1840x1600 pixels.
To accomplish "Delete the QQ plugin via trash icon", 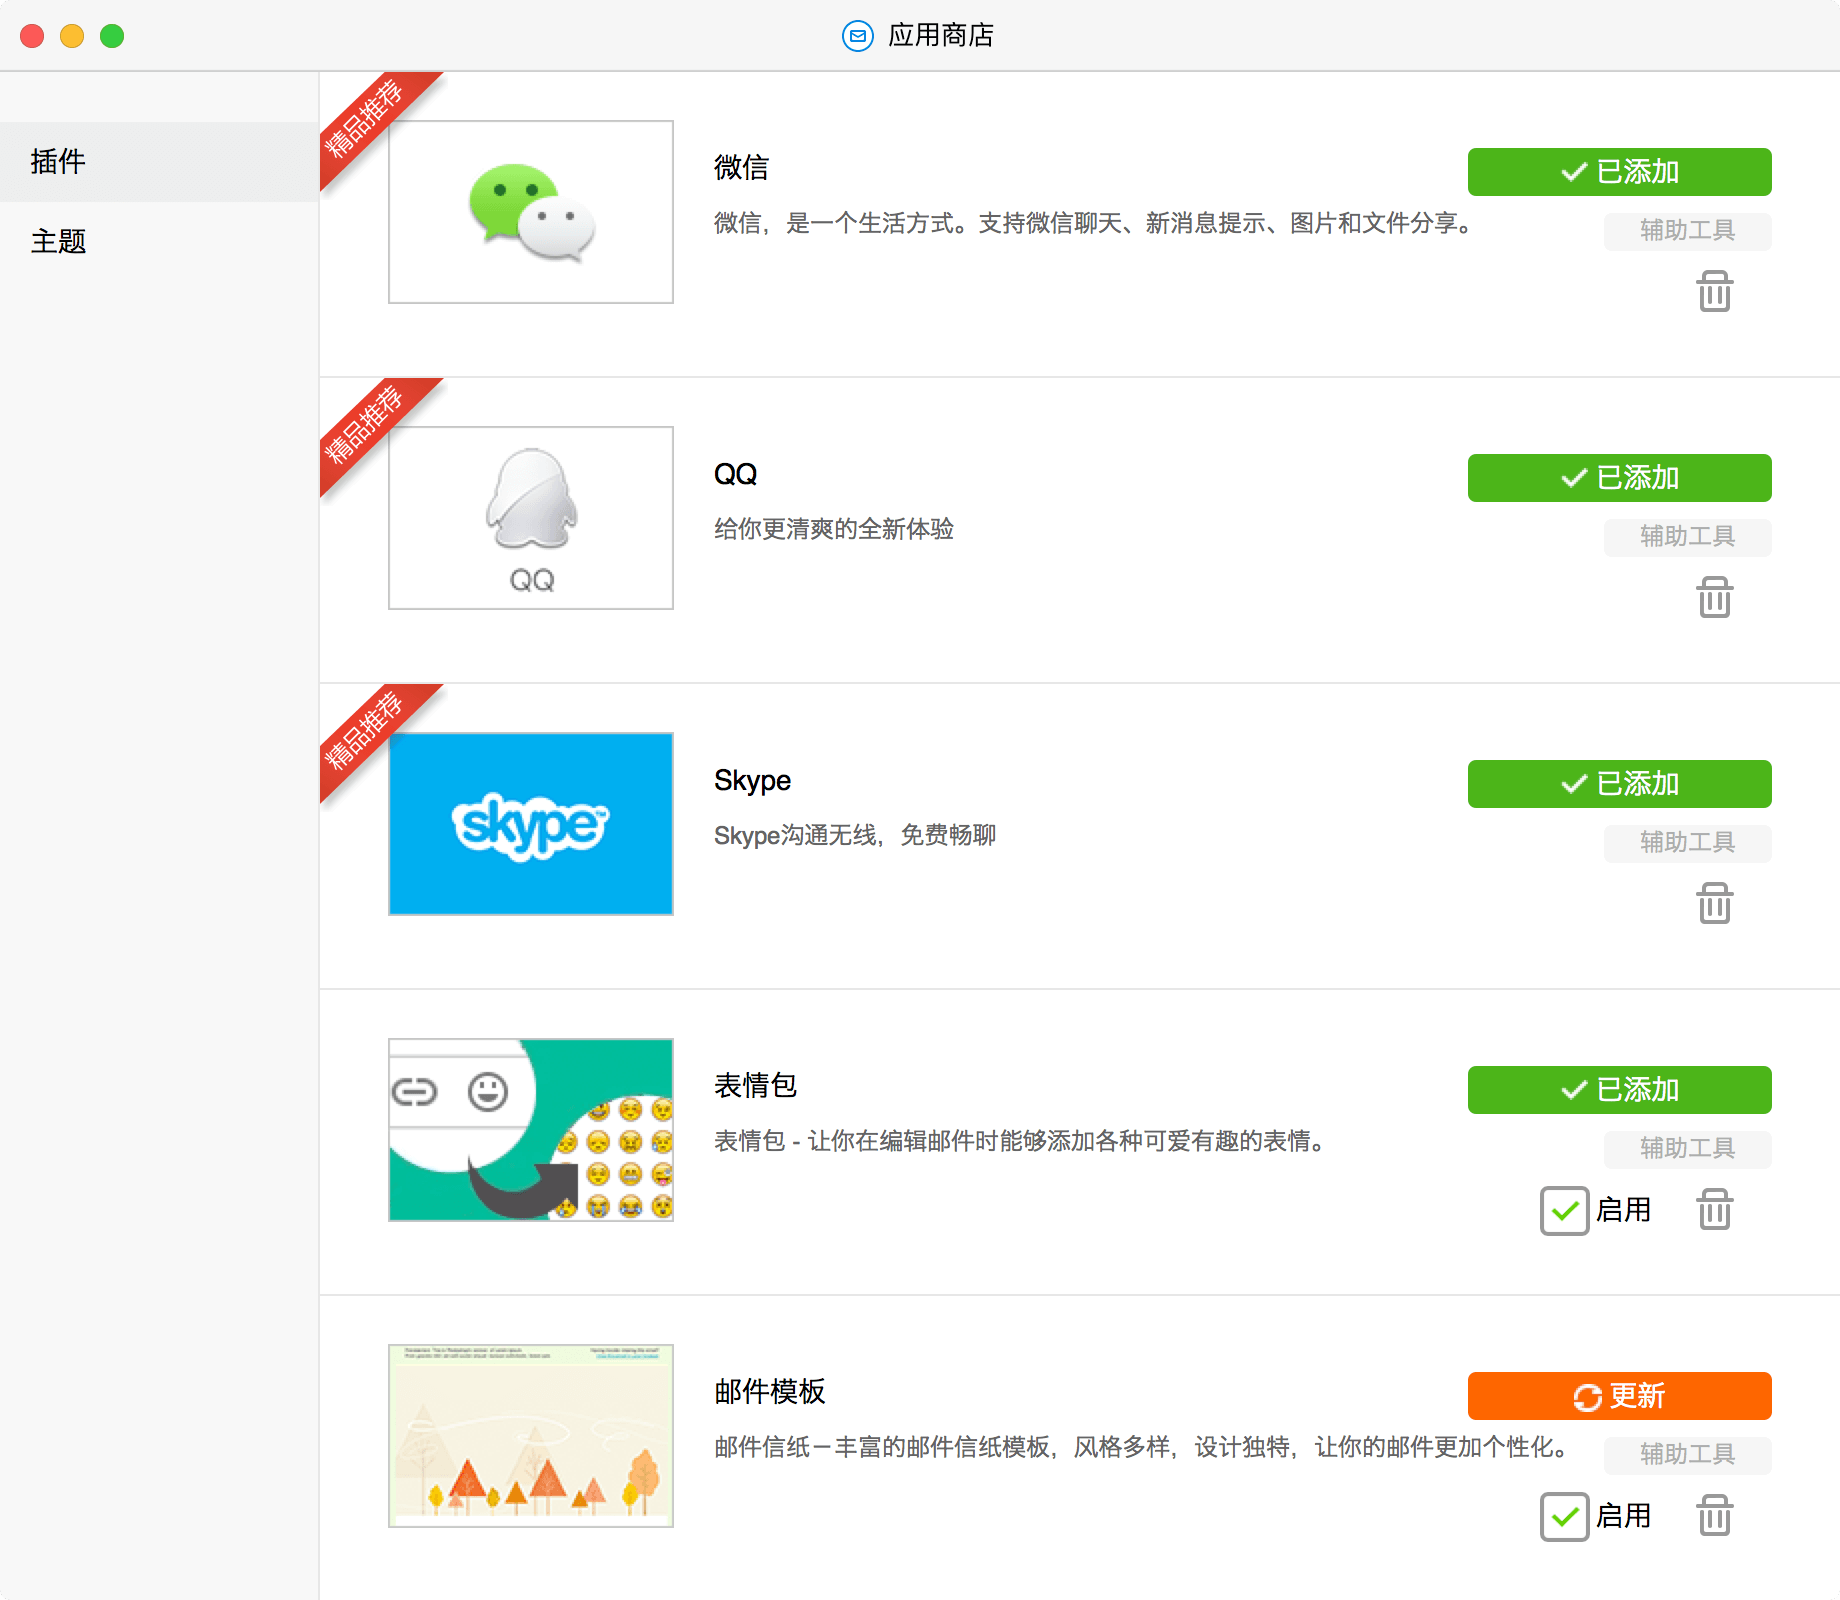I will click(x=1714, y=597).
